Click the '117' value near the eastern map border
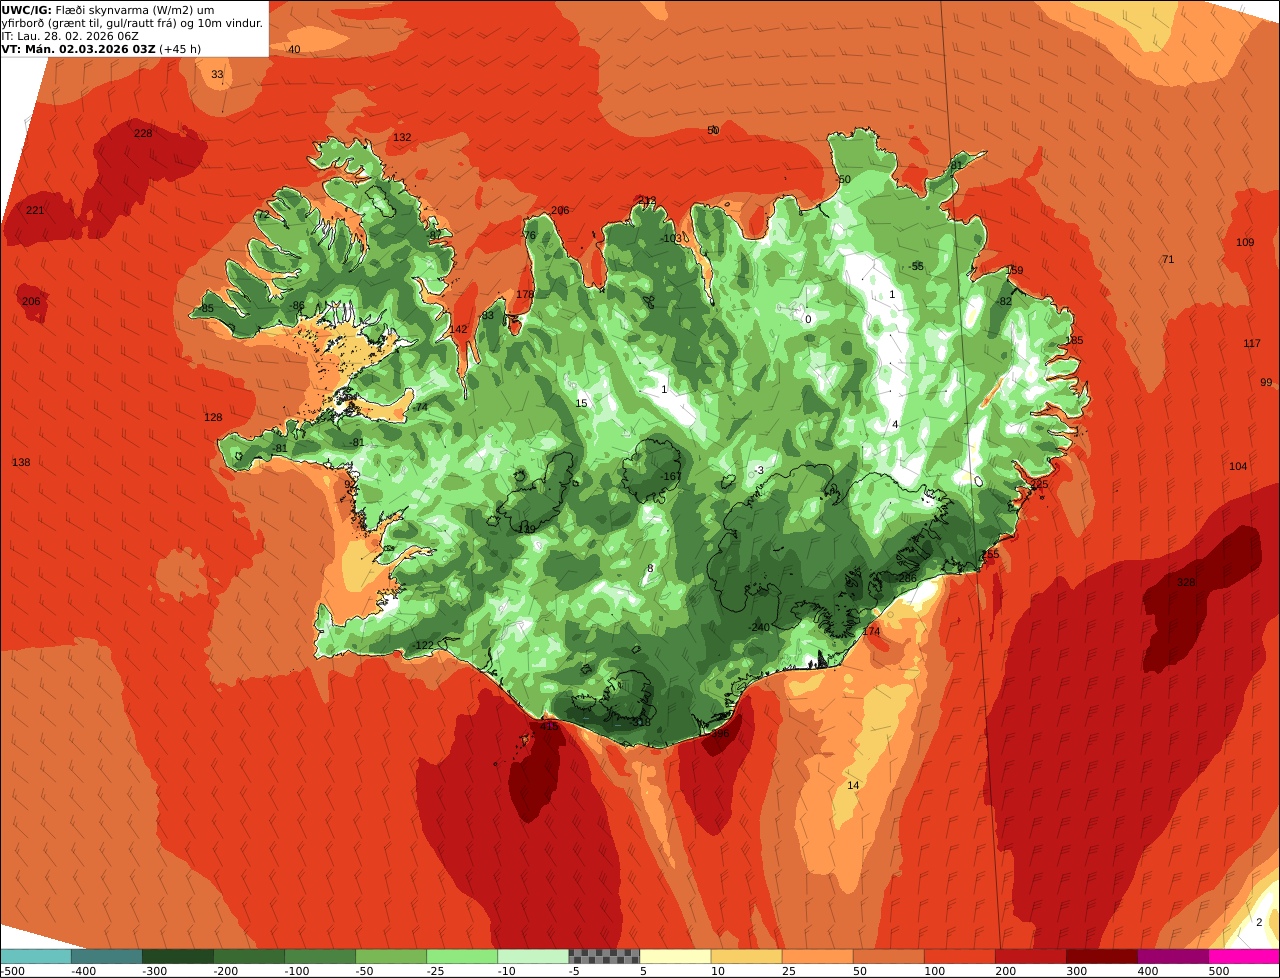This screenshot has height=978, width=1280. coord(1252,343)
